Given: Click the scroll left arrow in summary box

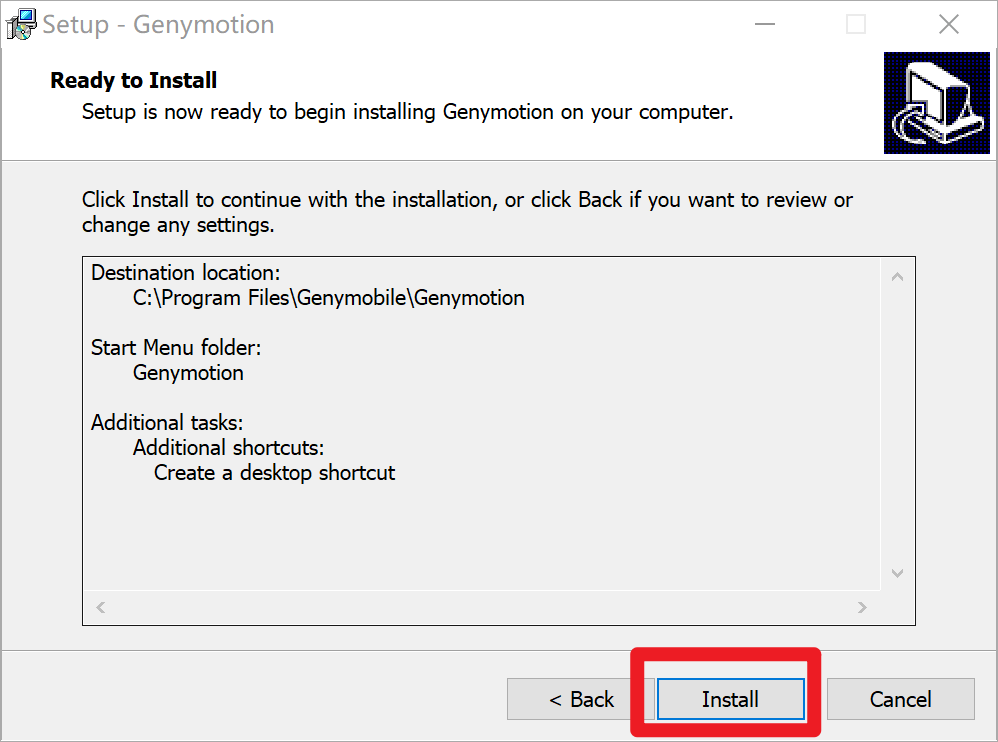Looking at the screenshot, I should pos(101,607).
